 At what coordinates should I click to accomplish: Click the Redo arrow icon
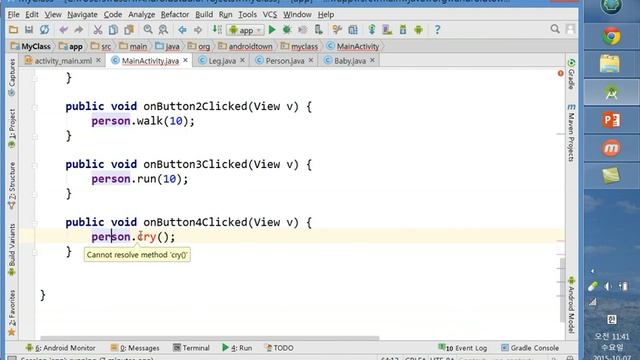(78, 30)
